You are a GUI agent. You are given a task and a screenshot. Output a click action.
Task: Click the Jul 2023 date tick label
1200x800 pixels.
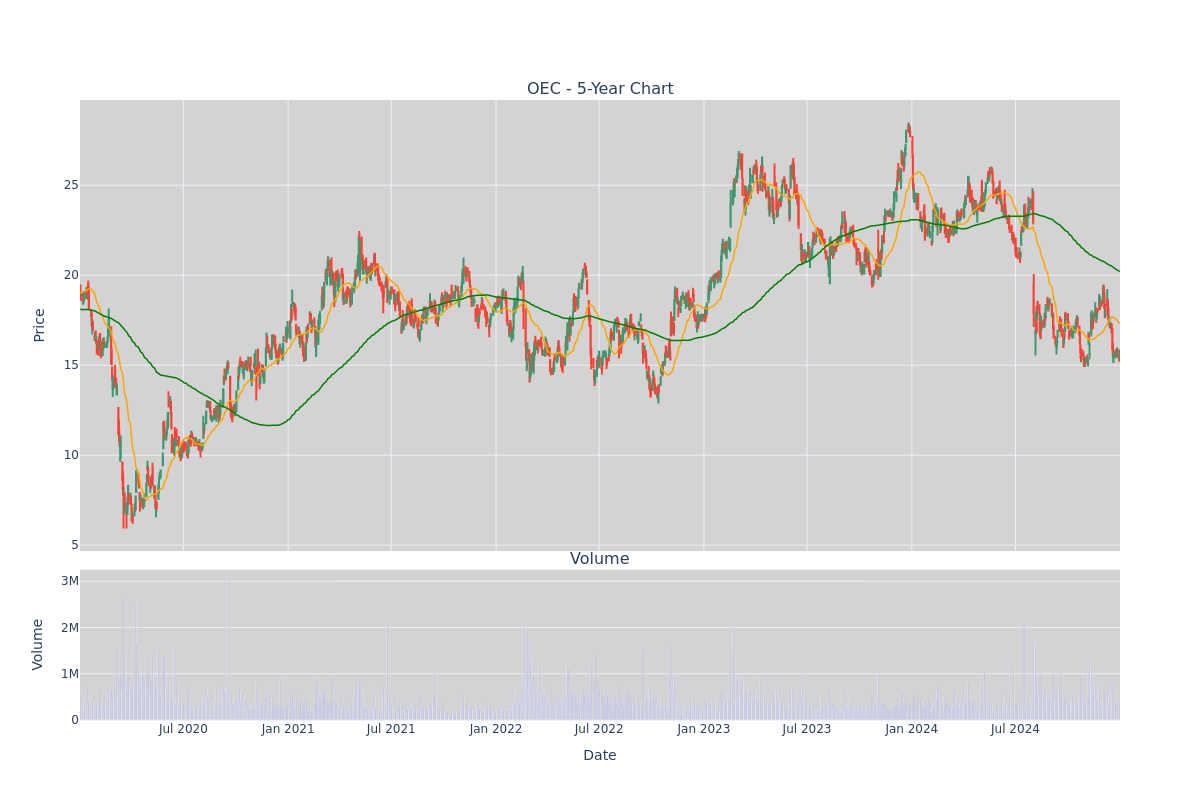point(807,729)
